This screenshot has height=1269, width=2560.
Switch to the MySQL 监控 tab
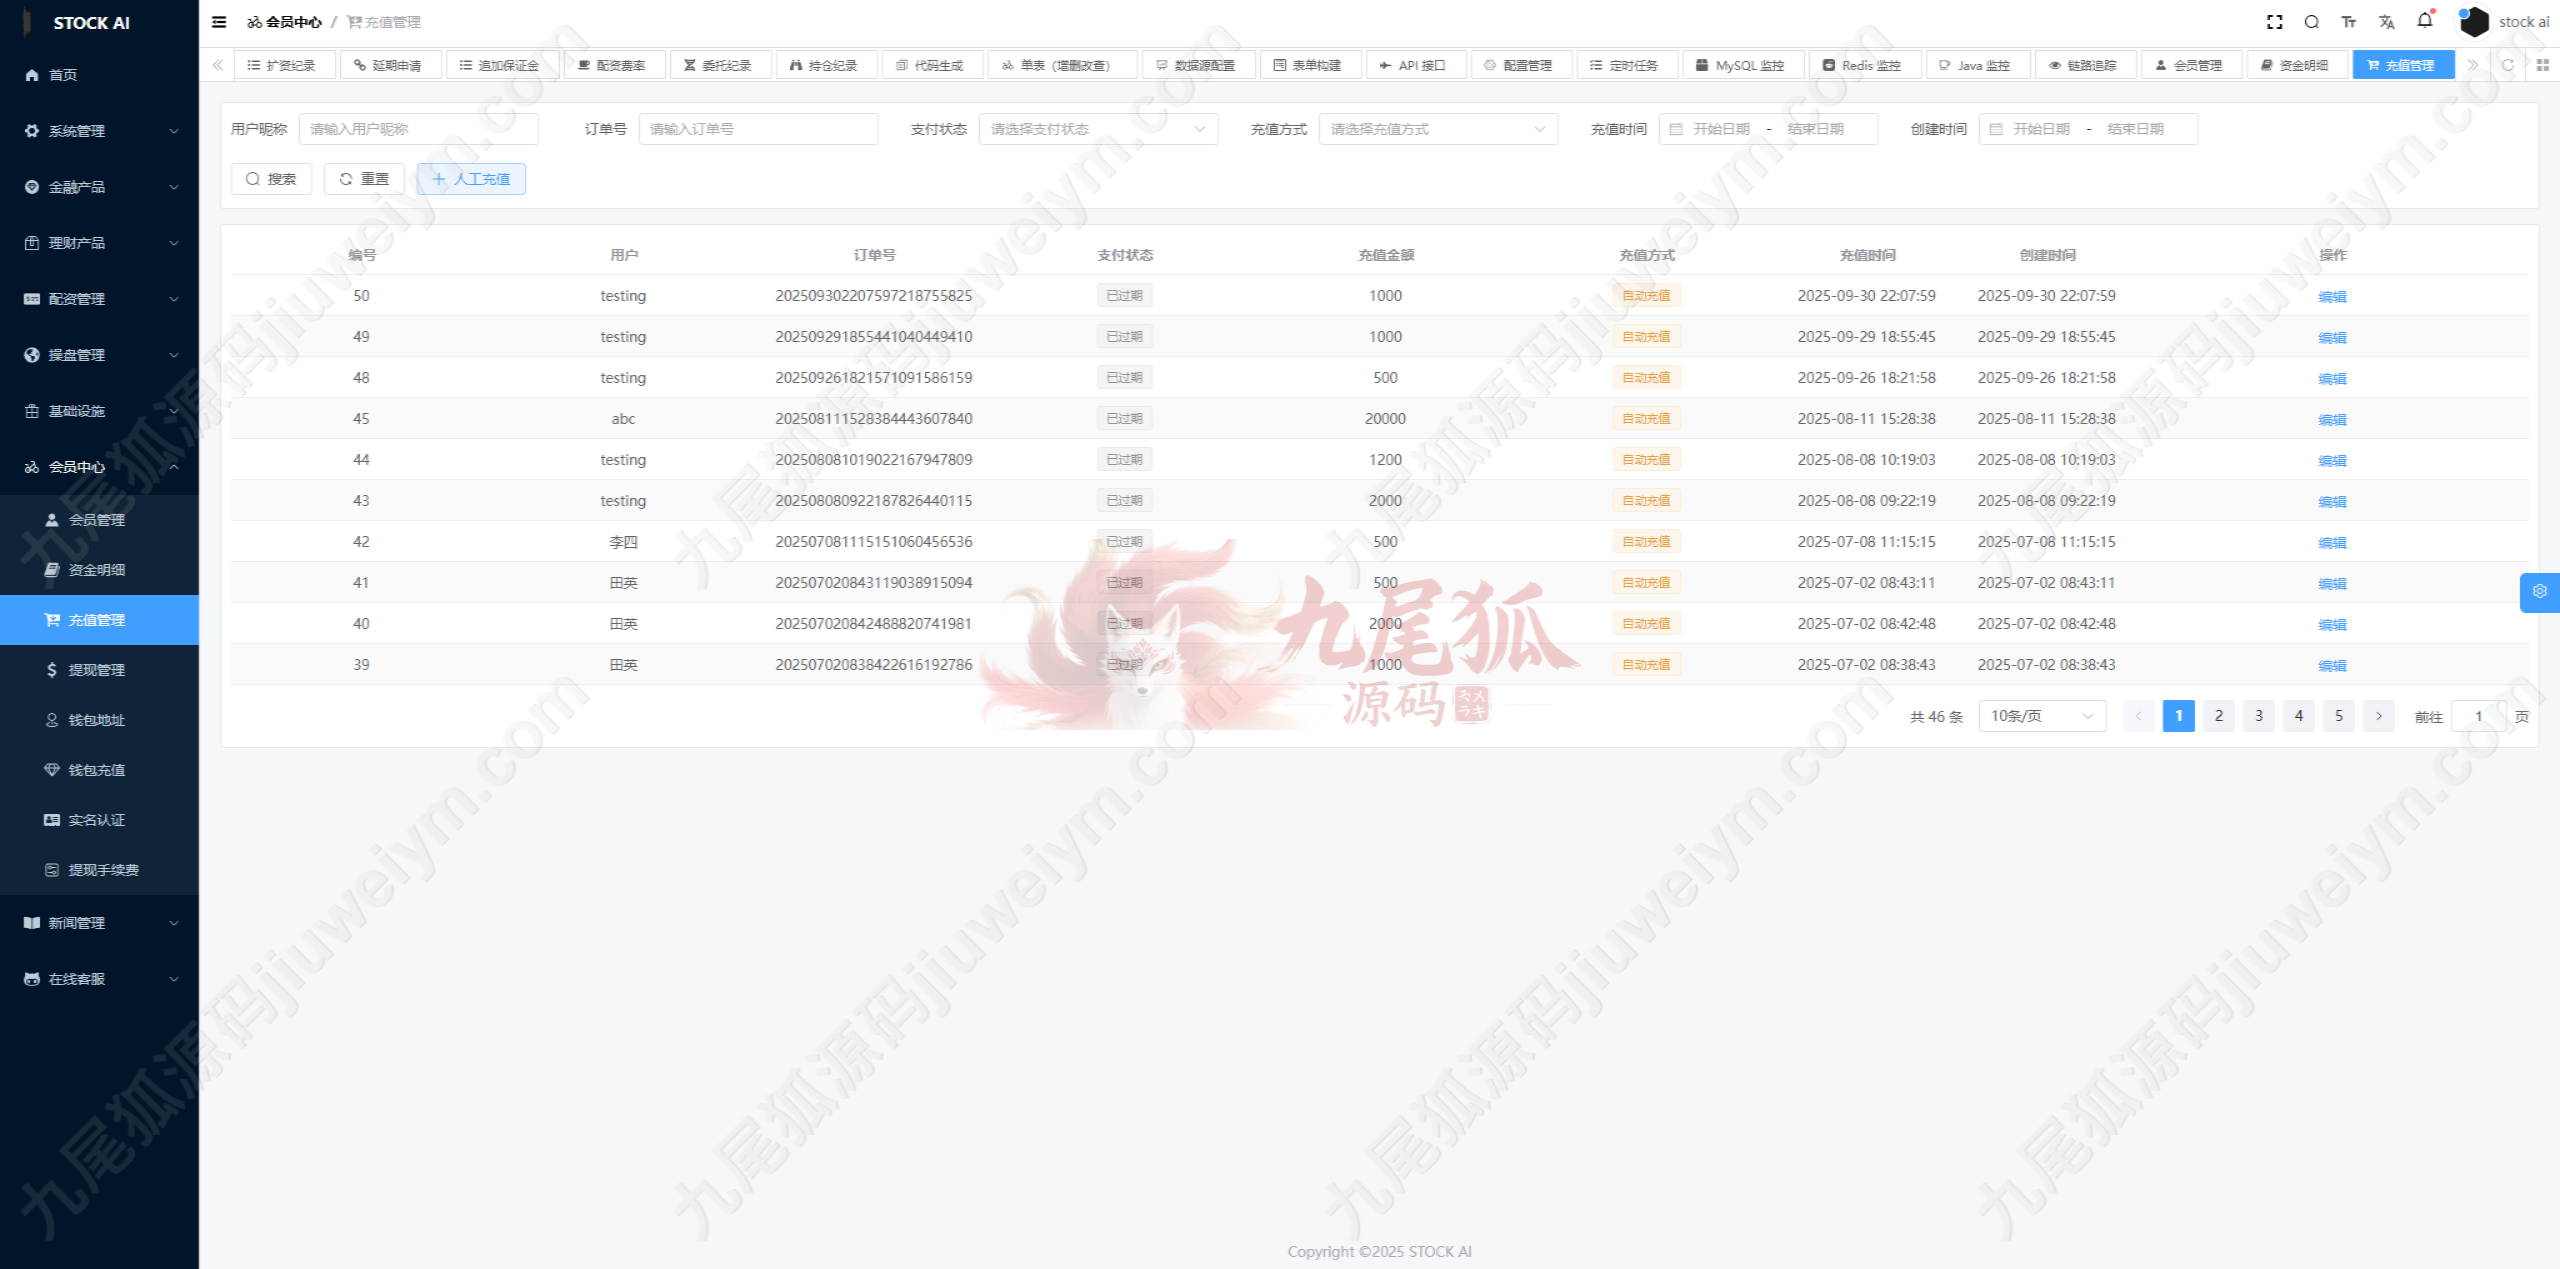click(x=1743, y=65)
